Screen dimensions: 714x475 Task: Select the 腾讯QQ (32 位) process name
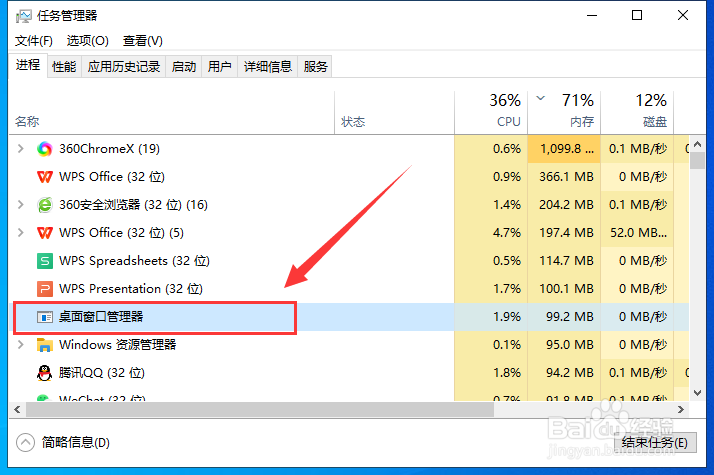coord(102,373)
